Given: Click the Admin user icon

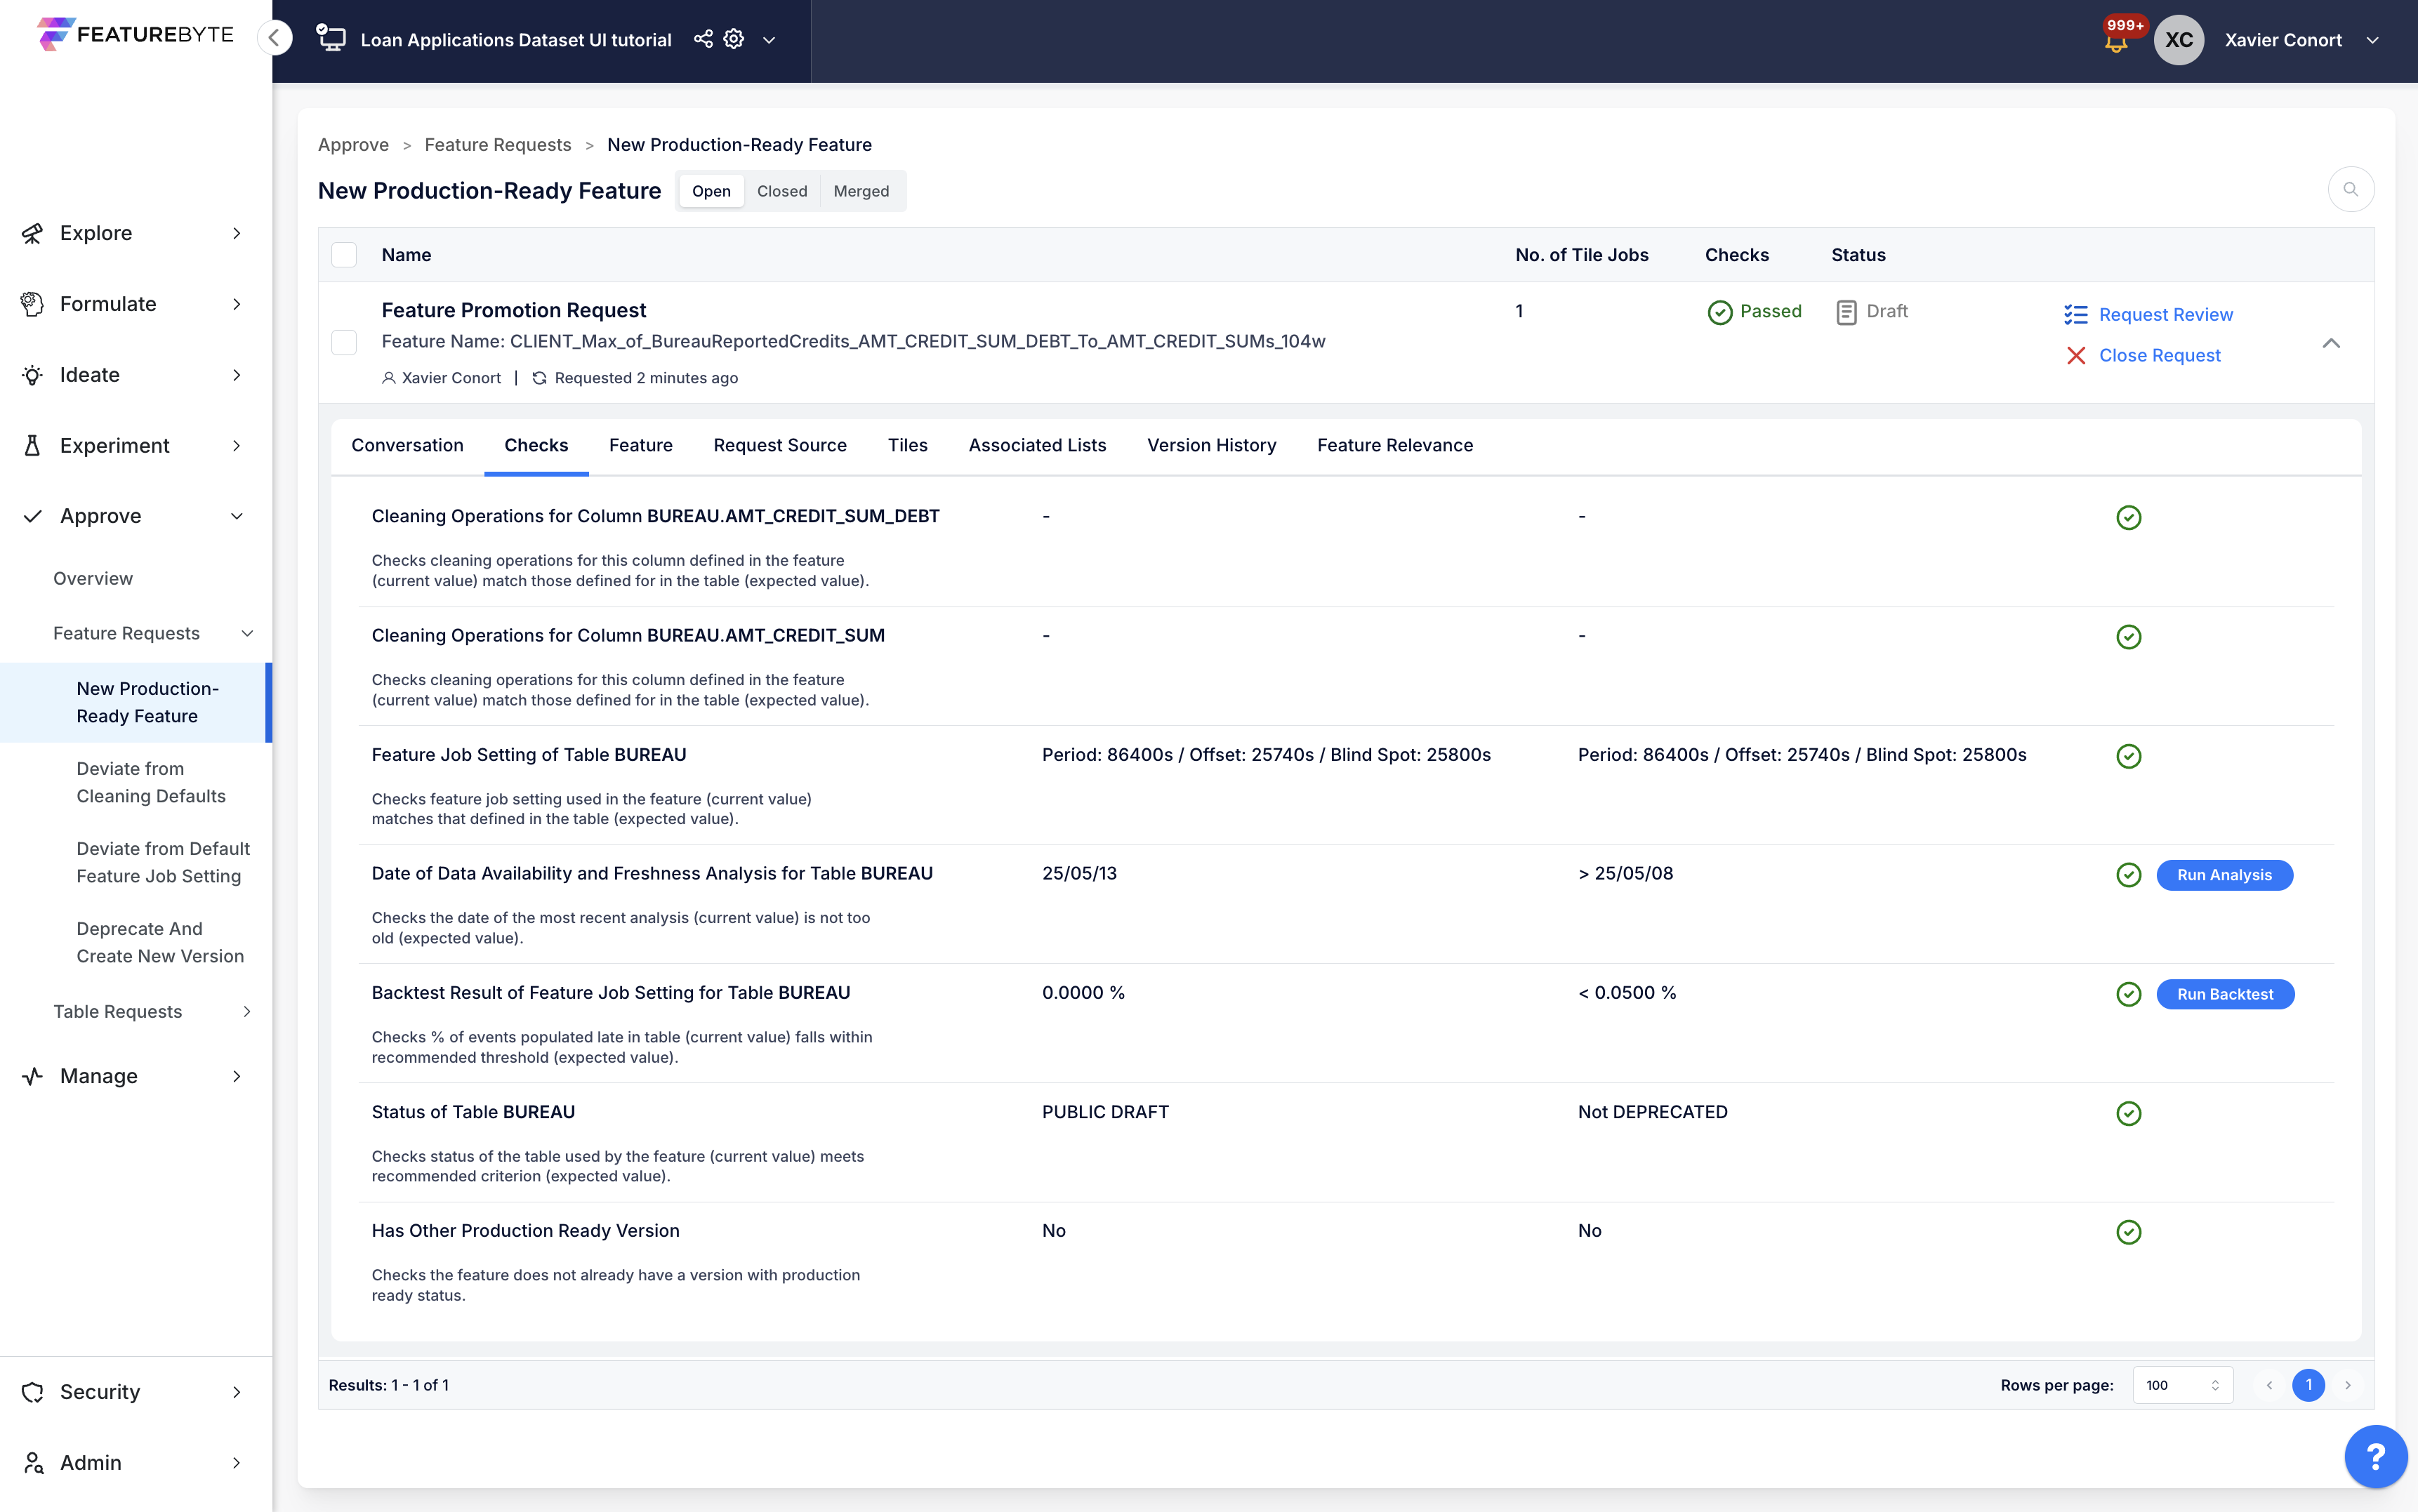Looking at the screenshot, I should coord(32,1463).
